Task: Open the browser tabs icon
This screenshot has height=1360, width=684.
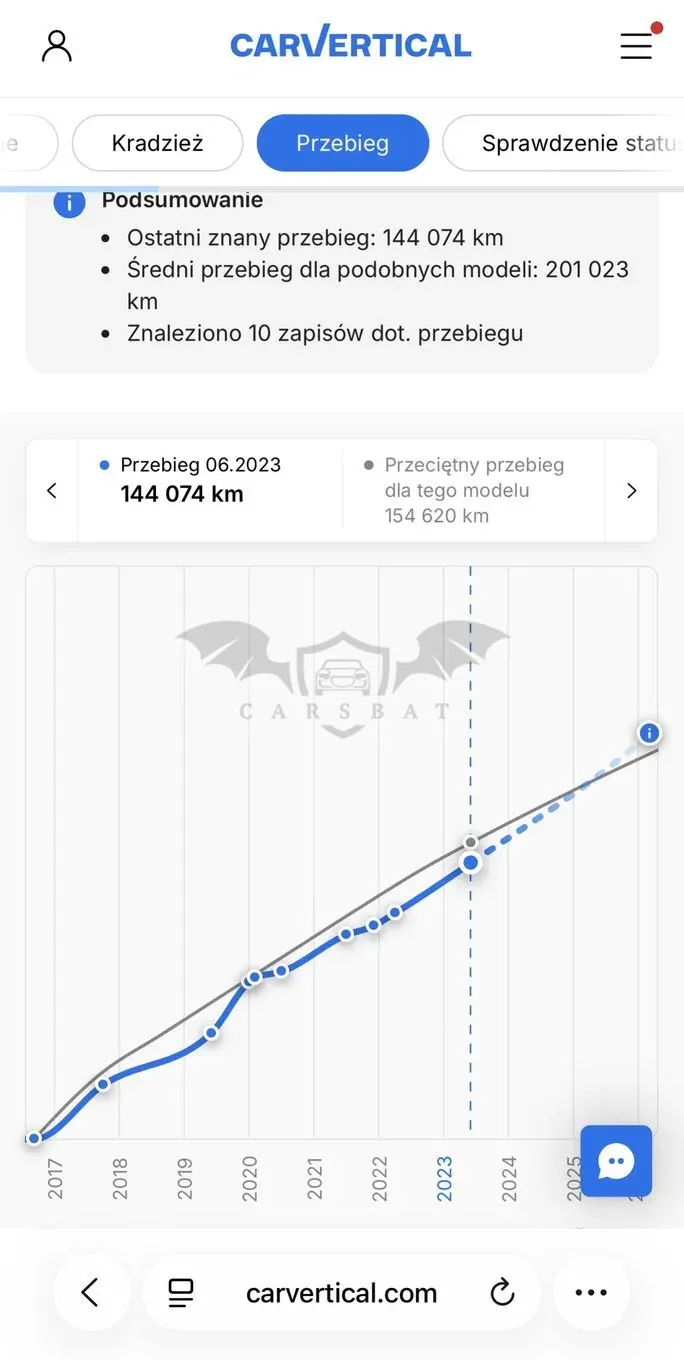Action: 181,1293
